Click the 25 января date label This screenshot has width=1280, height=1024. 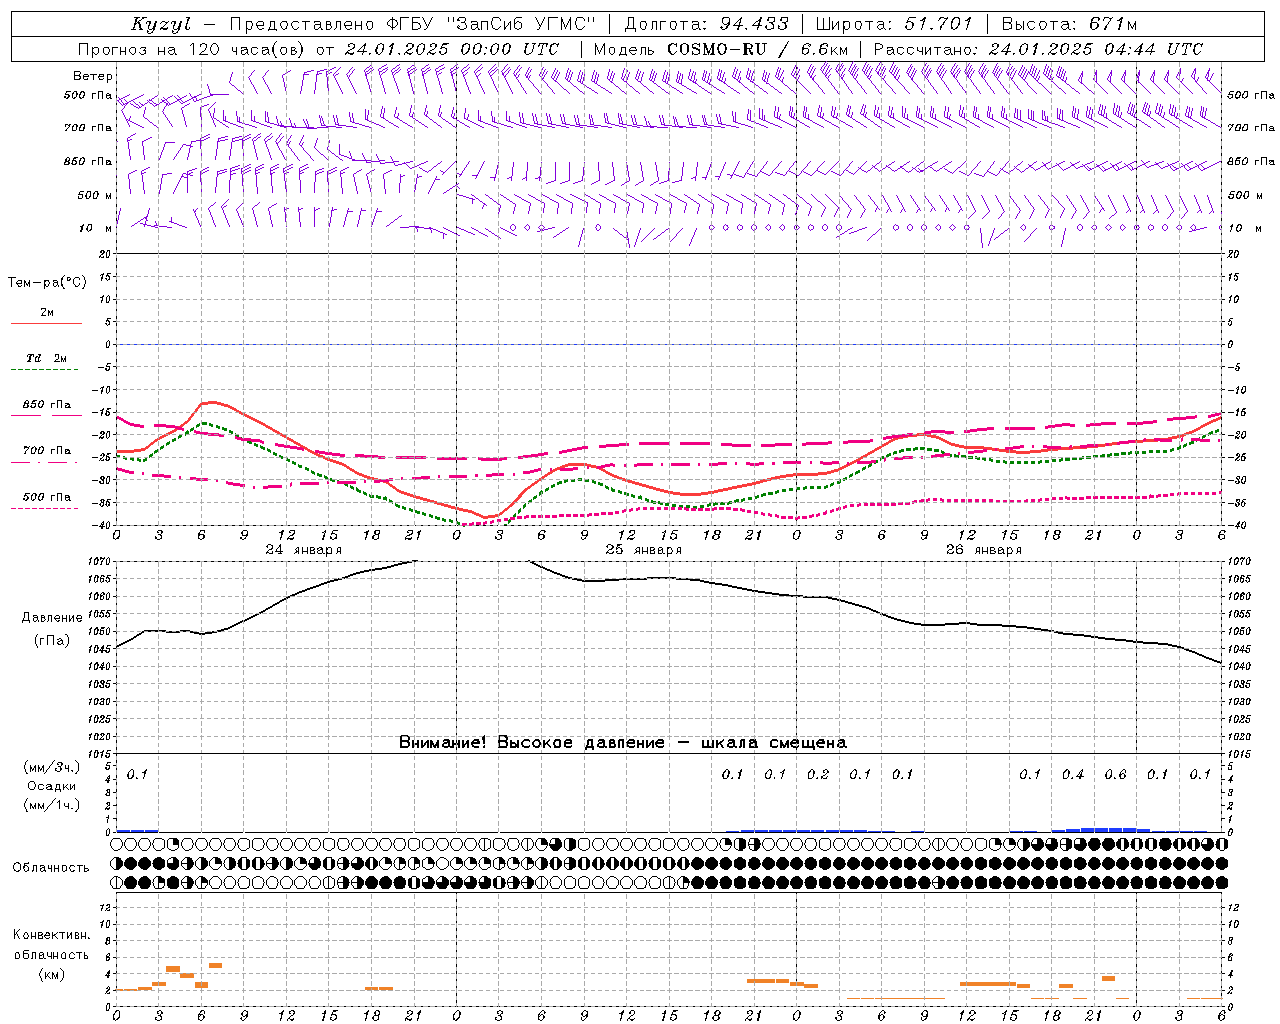pyautogui.click(x=643, y=550)
